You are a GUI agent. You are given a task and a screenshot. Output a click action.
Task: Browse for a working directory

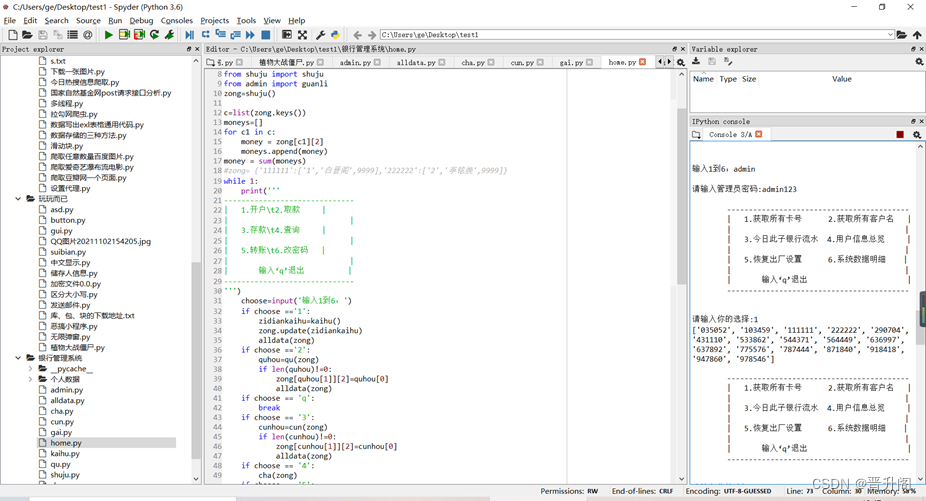coord(902,35)
